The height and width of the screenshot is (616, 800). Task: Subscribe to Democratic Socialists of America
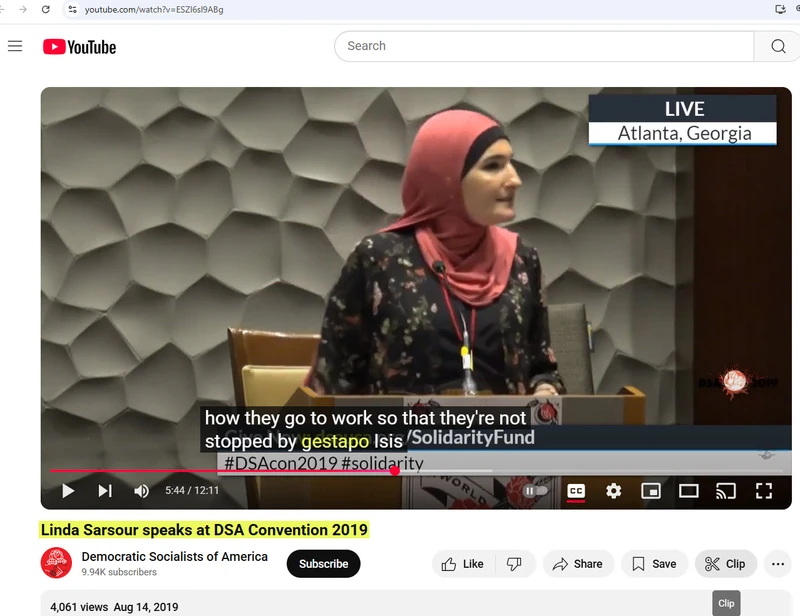[323, 564]
